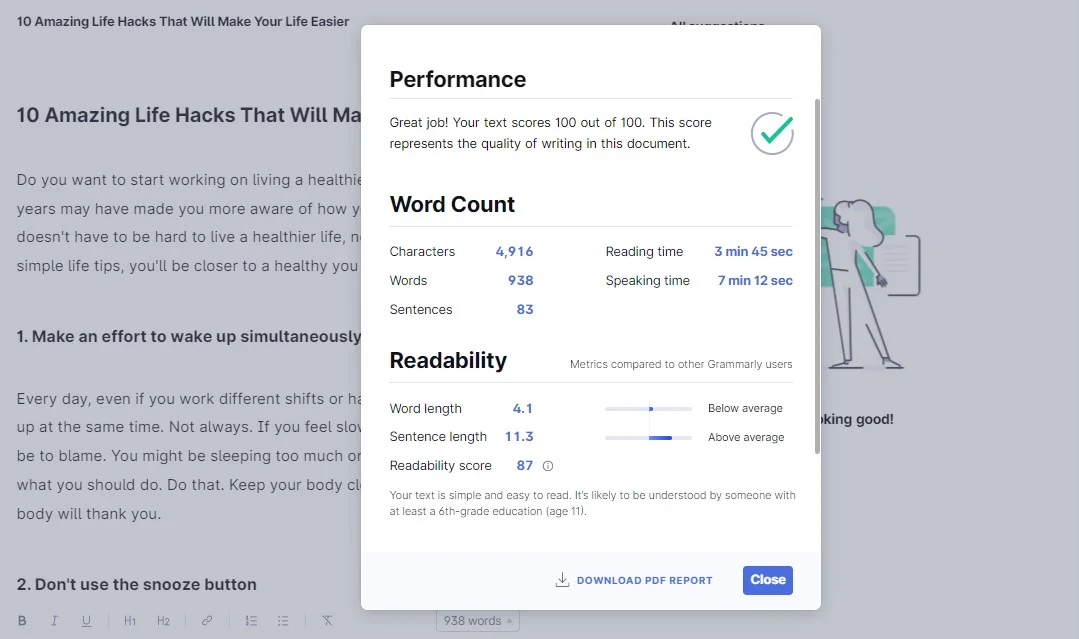Click the green performance checkmark
The height and width of the screenshot is (639, 1079).
[771, 132]
